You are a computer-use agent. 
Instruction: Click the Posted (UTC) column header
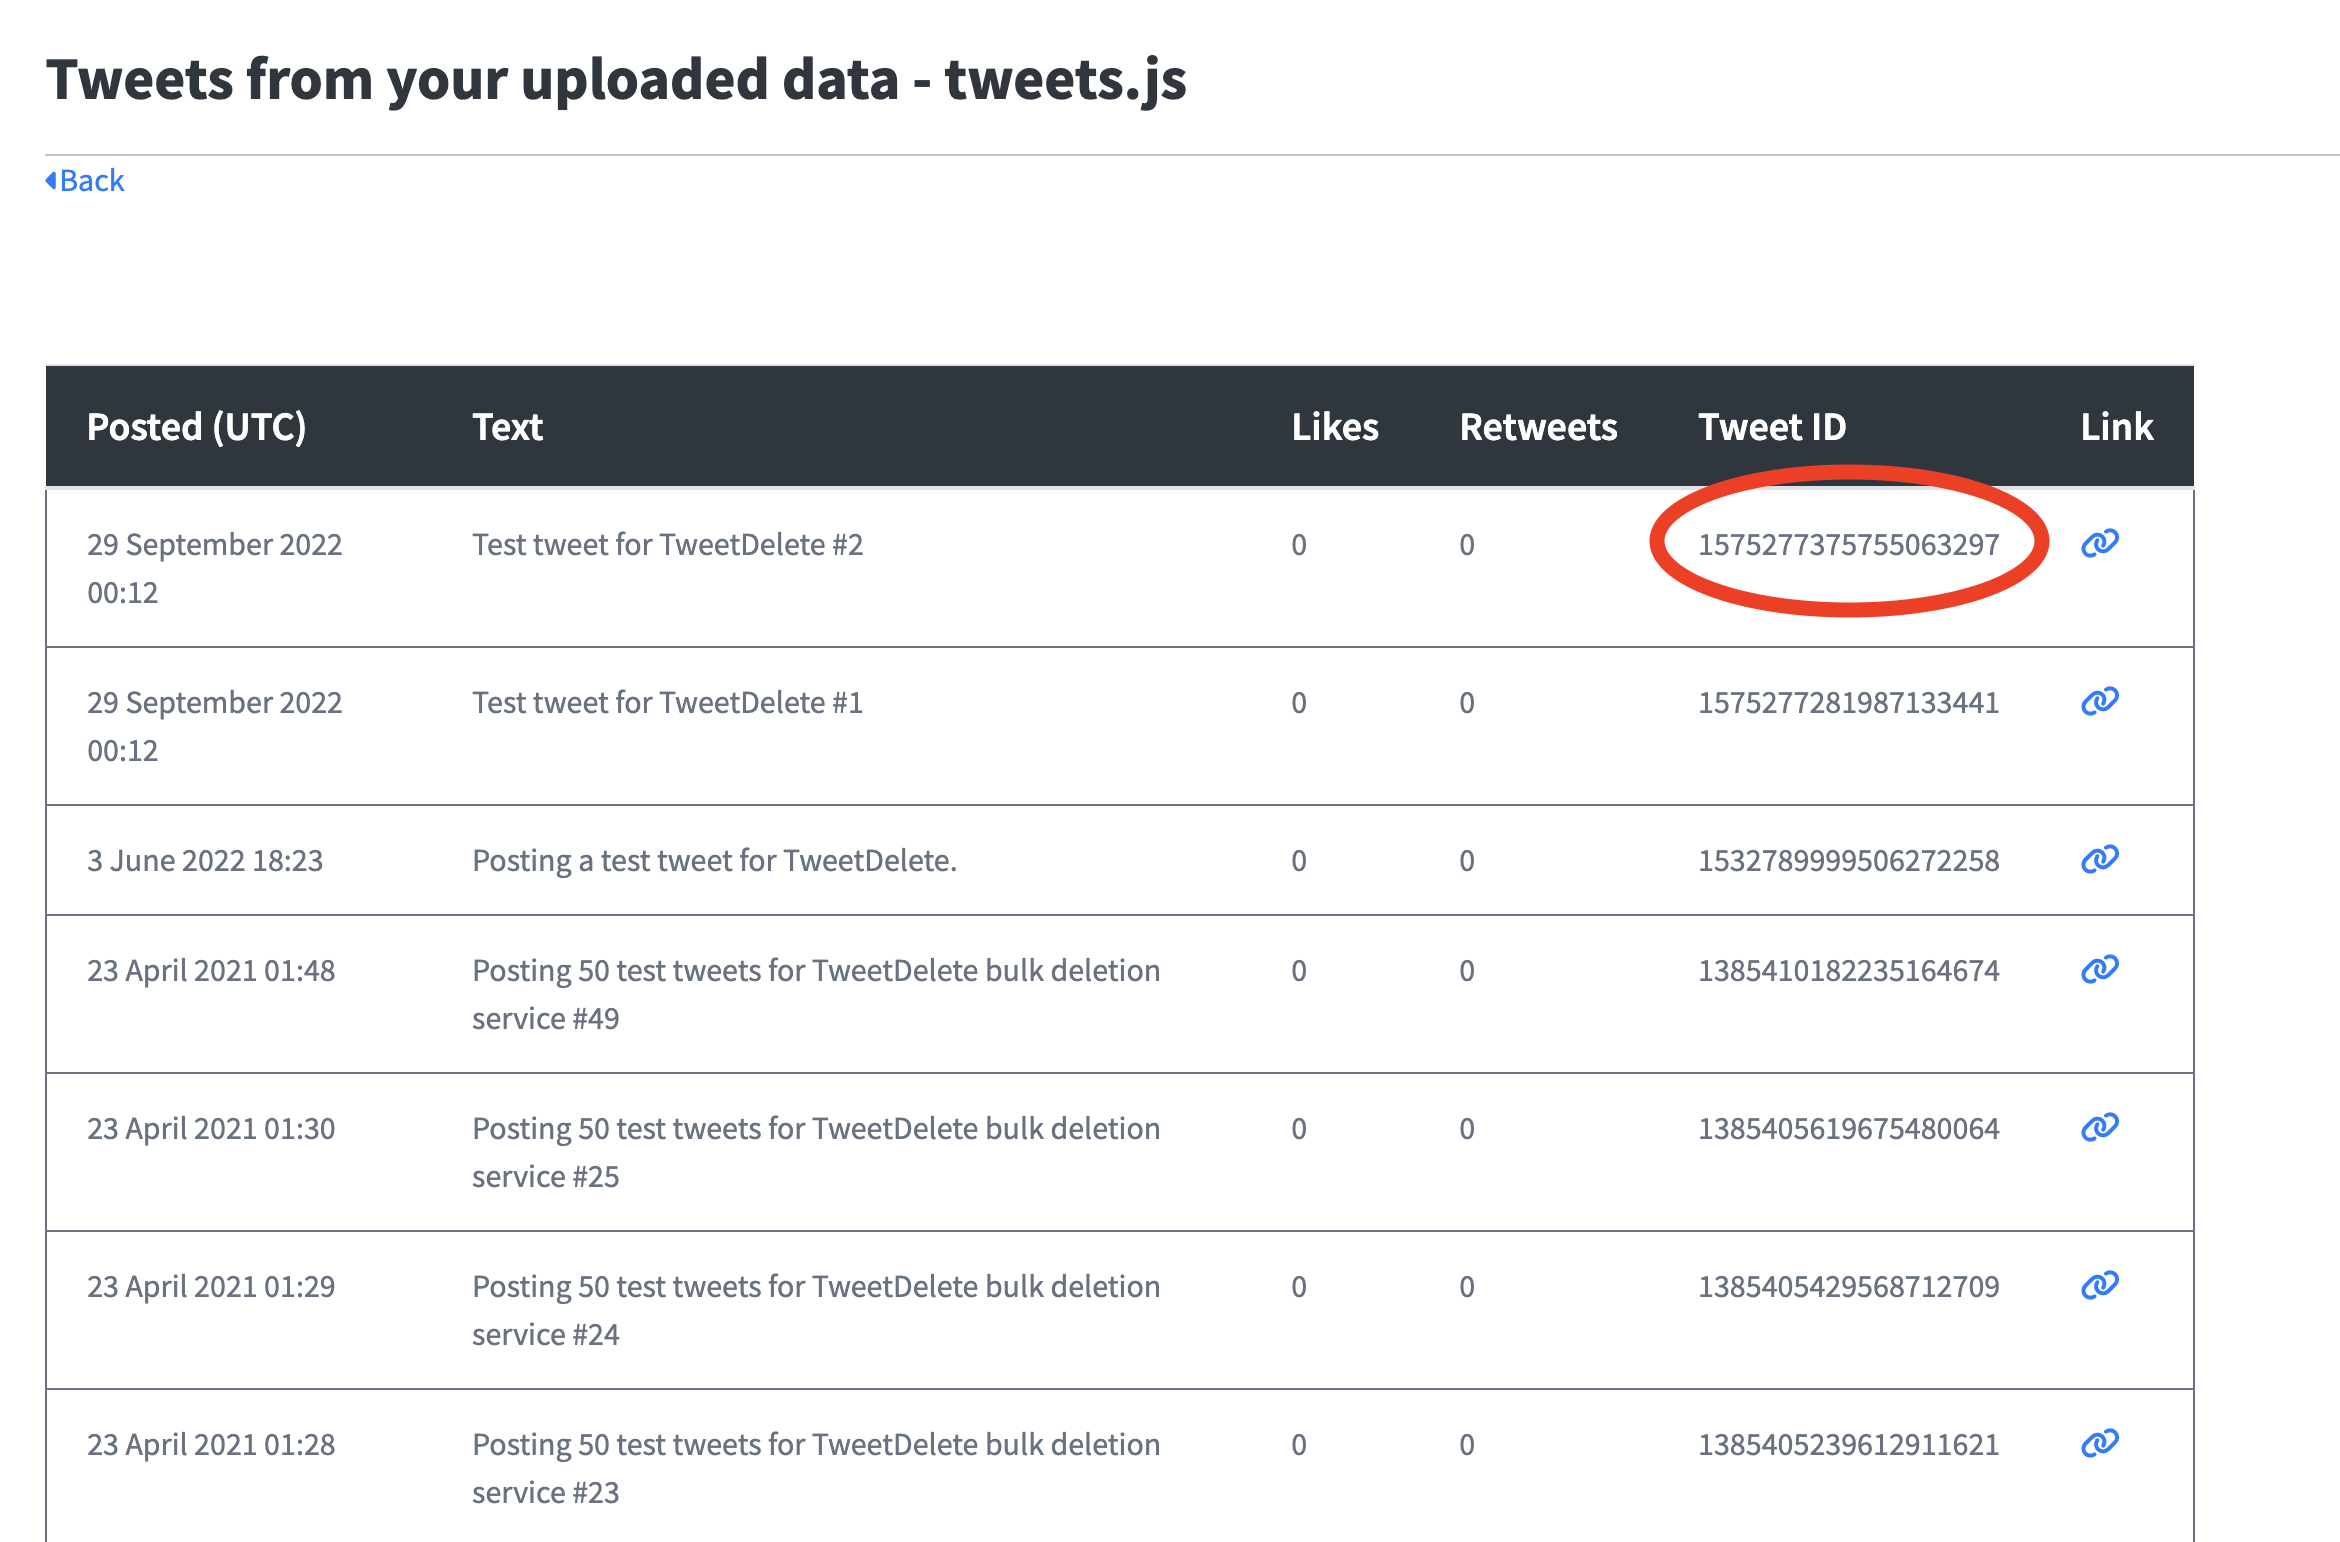(x=196, y=427)
